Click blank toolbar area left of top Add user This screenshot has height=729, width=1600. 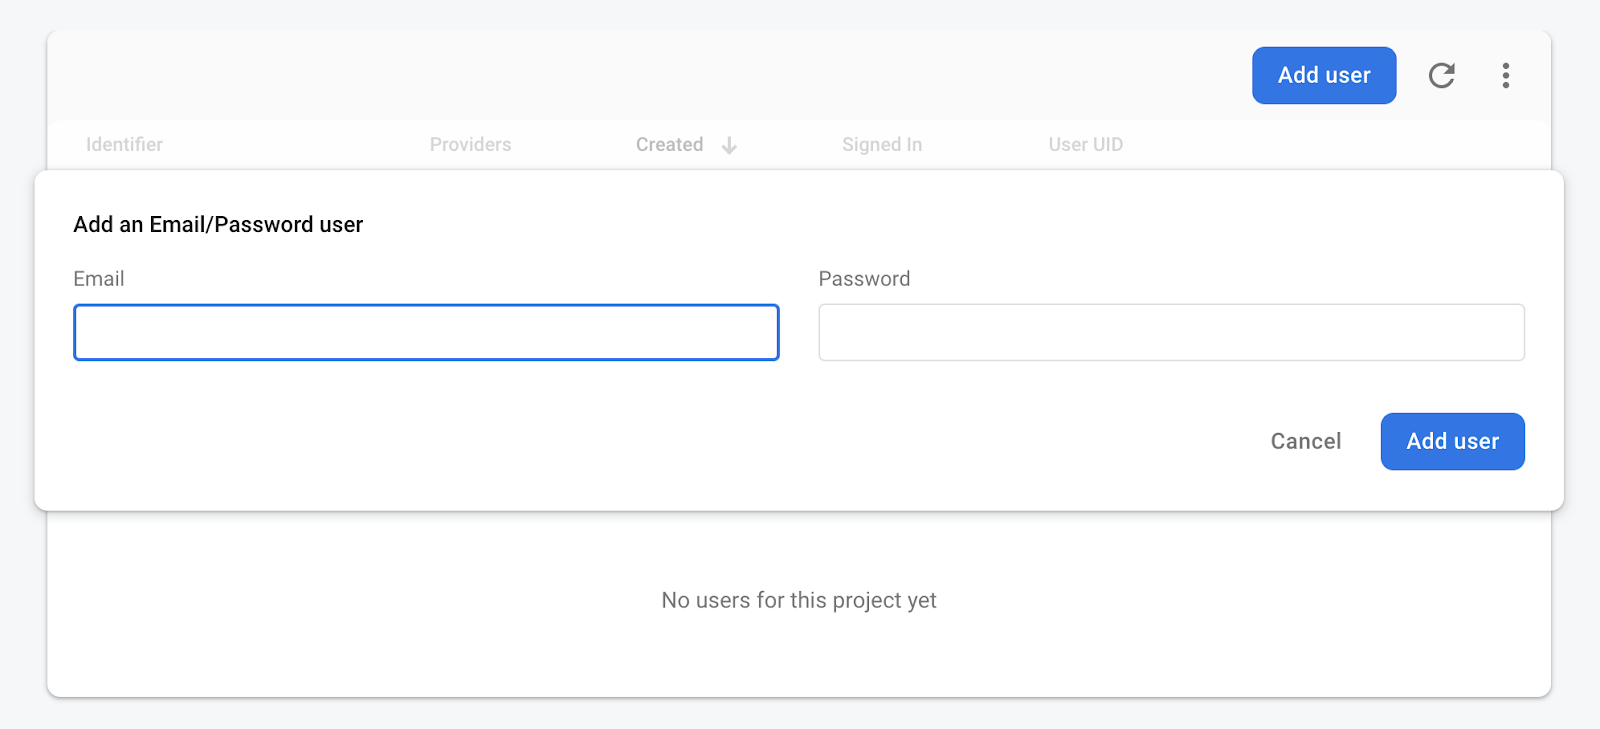pos(700,75)
